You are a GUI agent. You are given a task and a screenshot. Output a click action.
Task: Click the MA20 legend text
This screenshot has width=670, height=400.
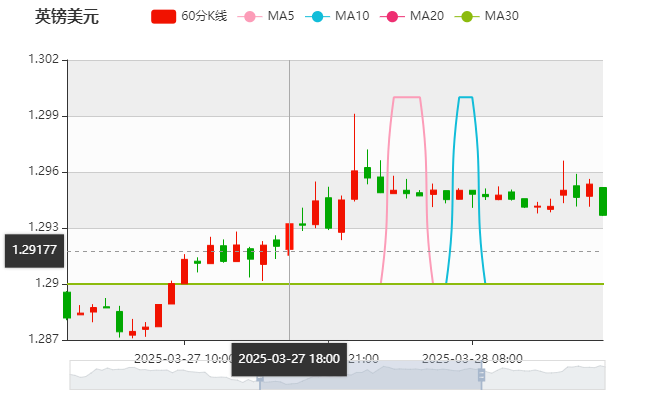426,16
